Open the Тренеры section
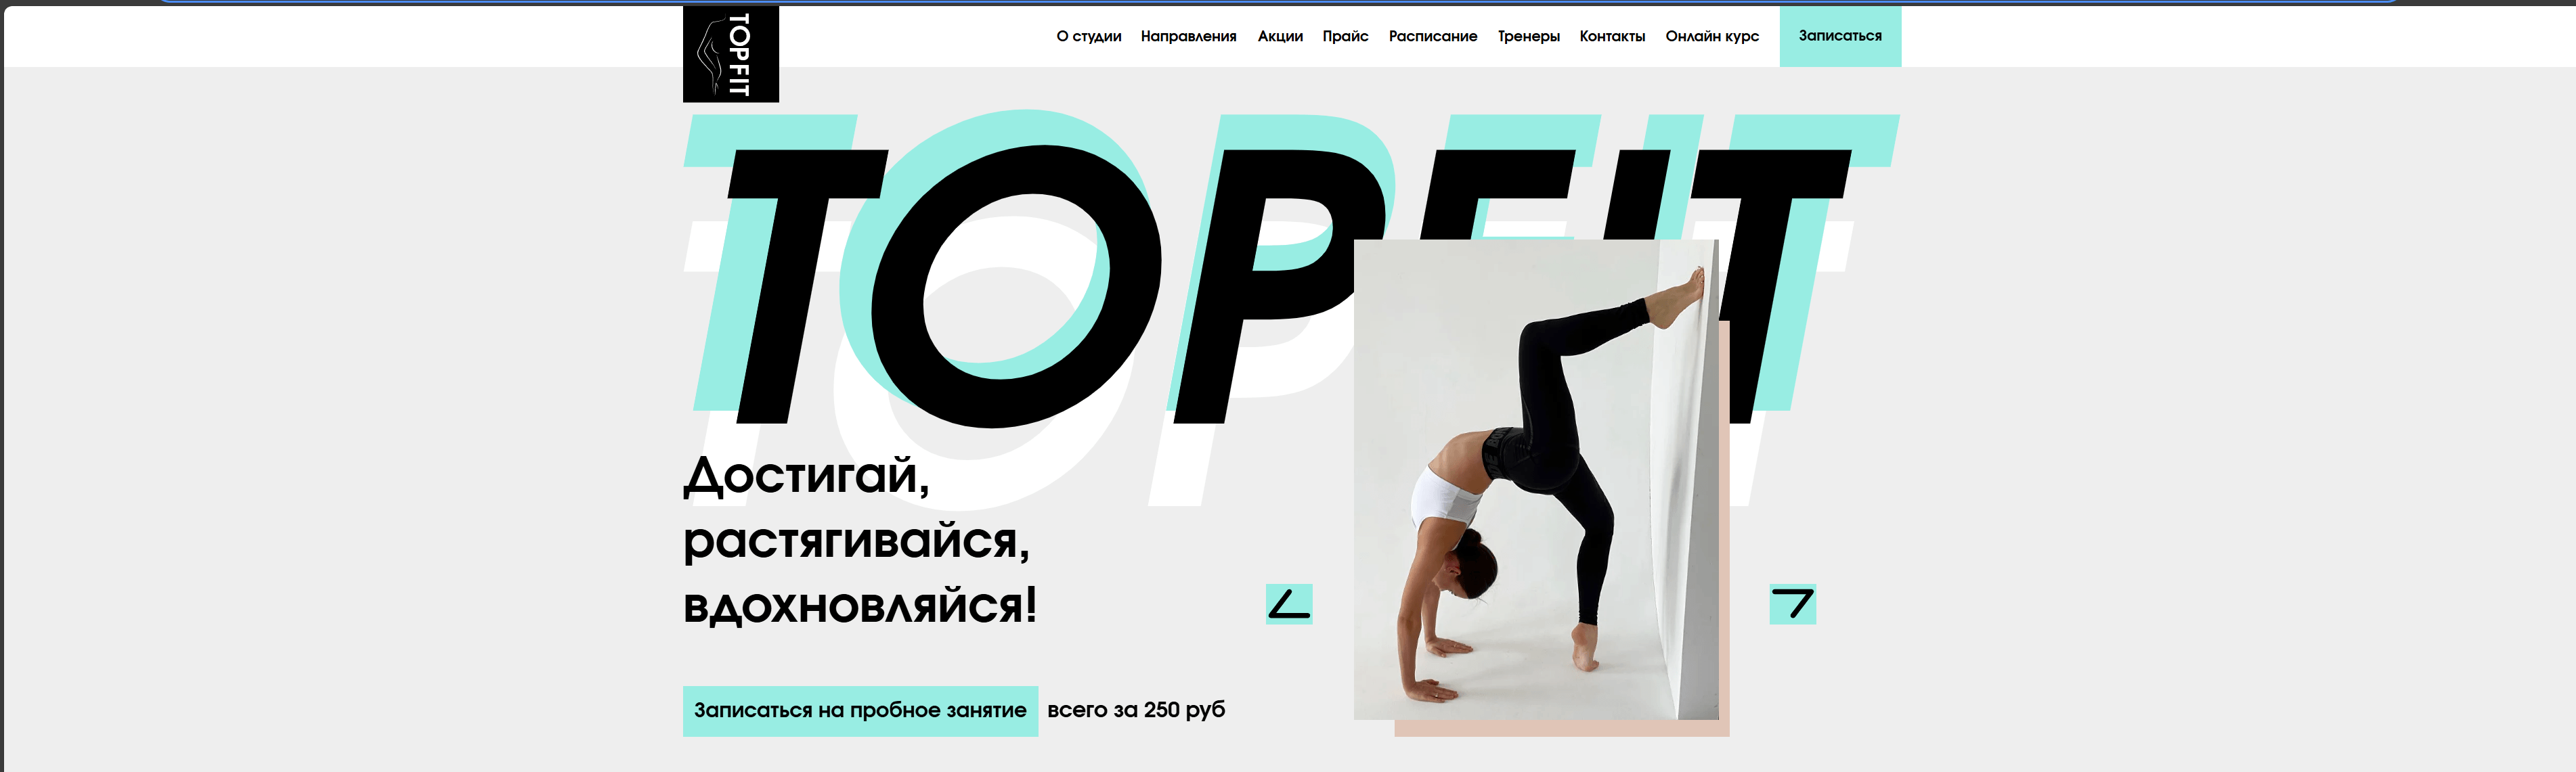Image resolution: width=2576 pixels, height=772 pixels. 1528,36
